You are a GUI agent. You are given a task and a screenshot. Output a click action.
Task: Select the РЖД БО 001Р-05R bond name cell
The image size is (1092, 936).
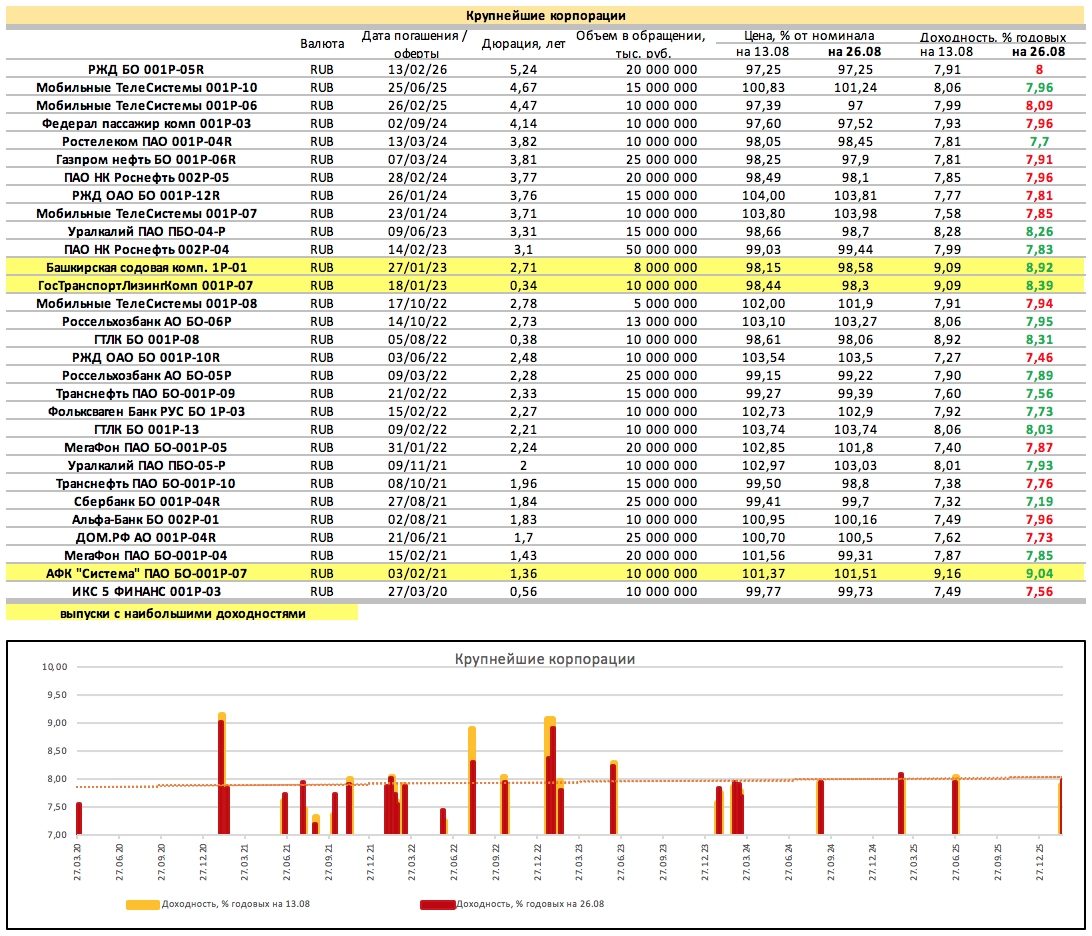point(146,69)
